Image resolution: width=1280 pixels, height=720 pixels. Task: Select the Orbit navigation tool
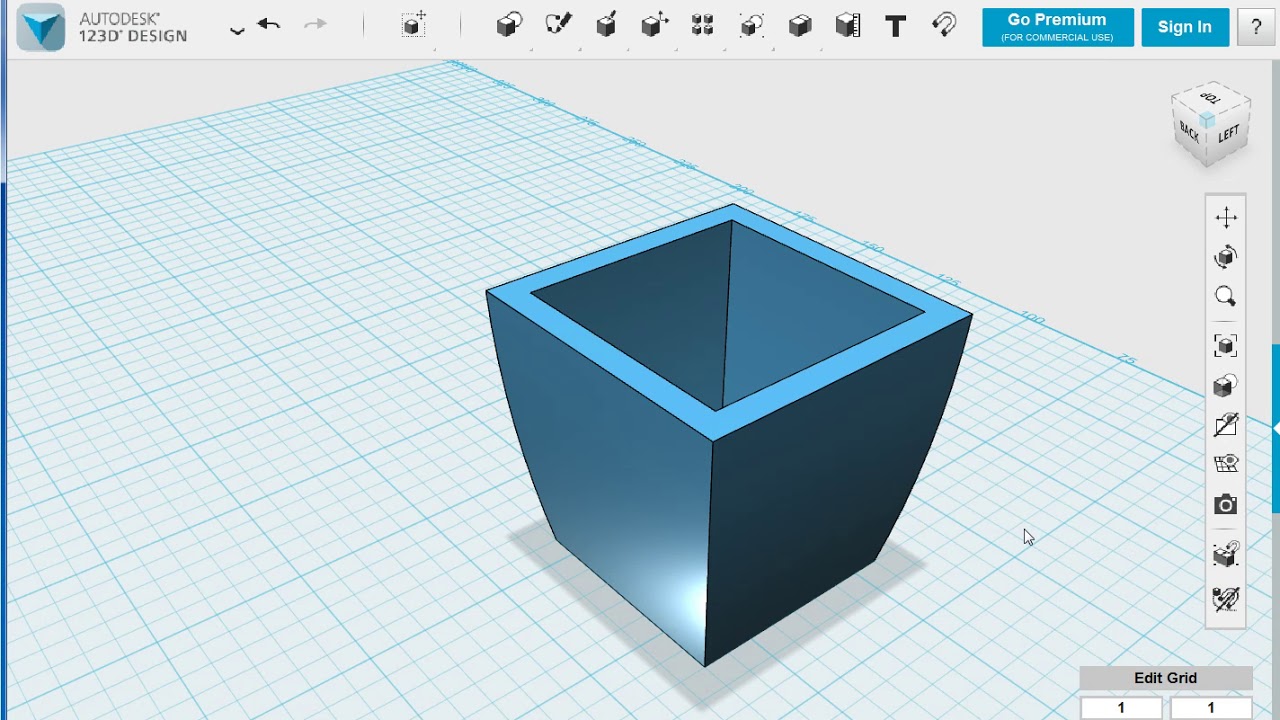point(1226,257)
